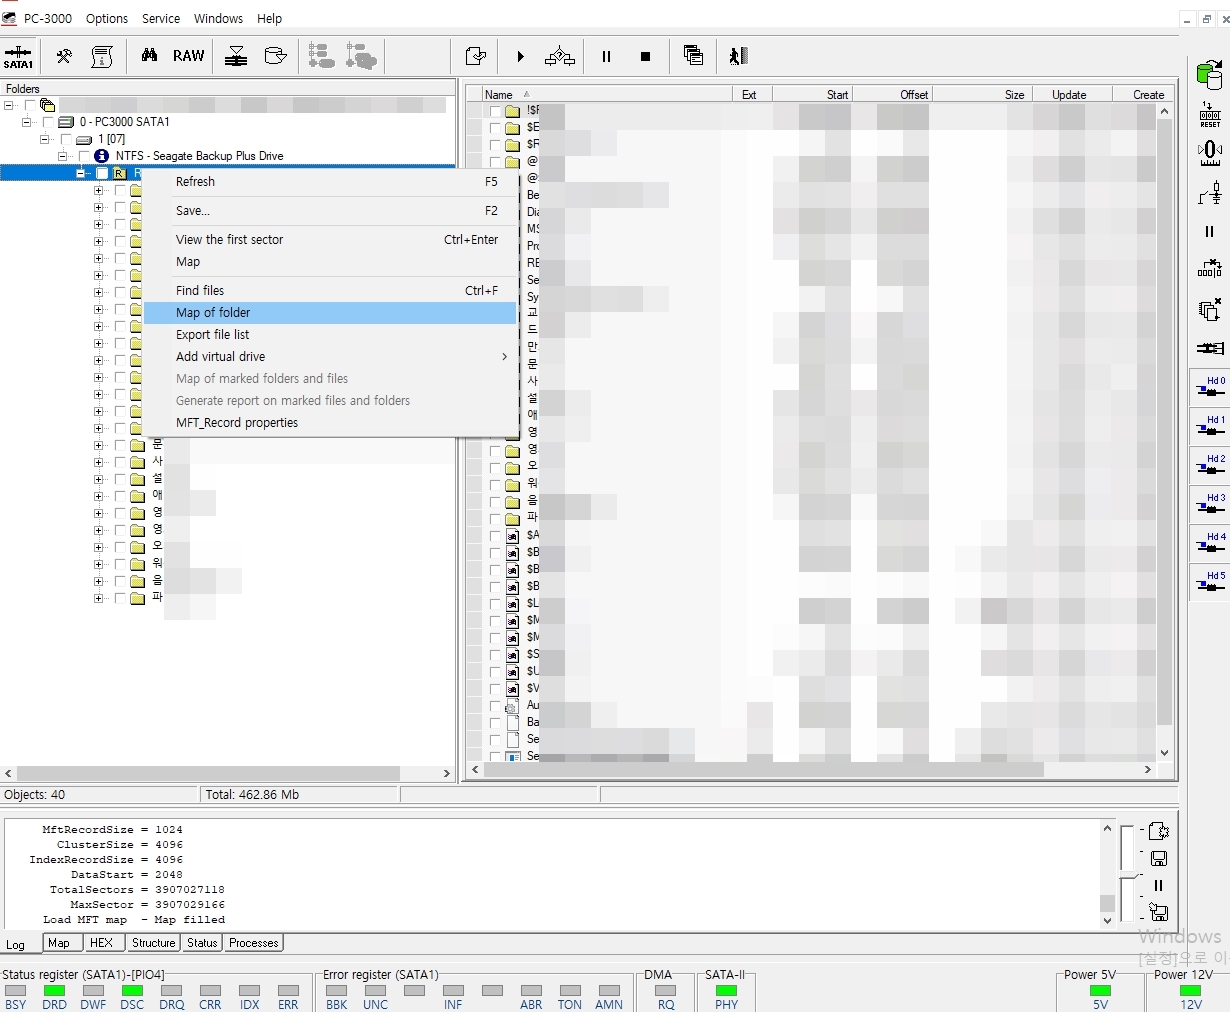Click the log save floppy icon
This screenshot has height=1012, width=1230.
tap(1159, 859)
